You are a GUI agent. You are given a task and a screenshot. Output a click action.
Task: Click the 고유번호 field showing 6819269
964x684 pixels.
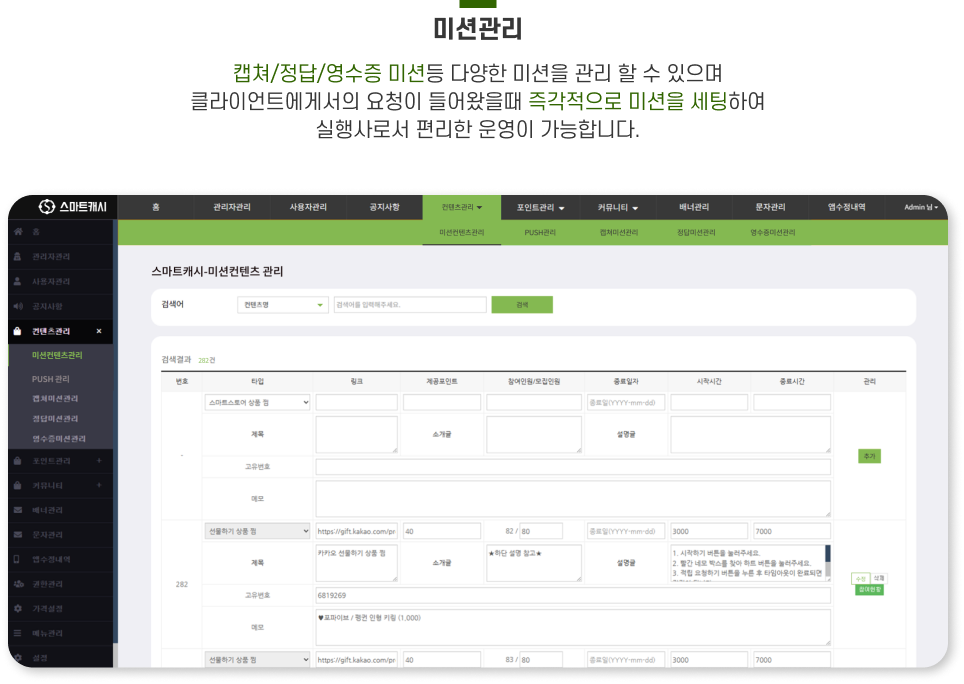[x=573, y=595]
